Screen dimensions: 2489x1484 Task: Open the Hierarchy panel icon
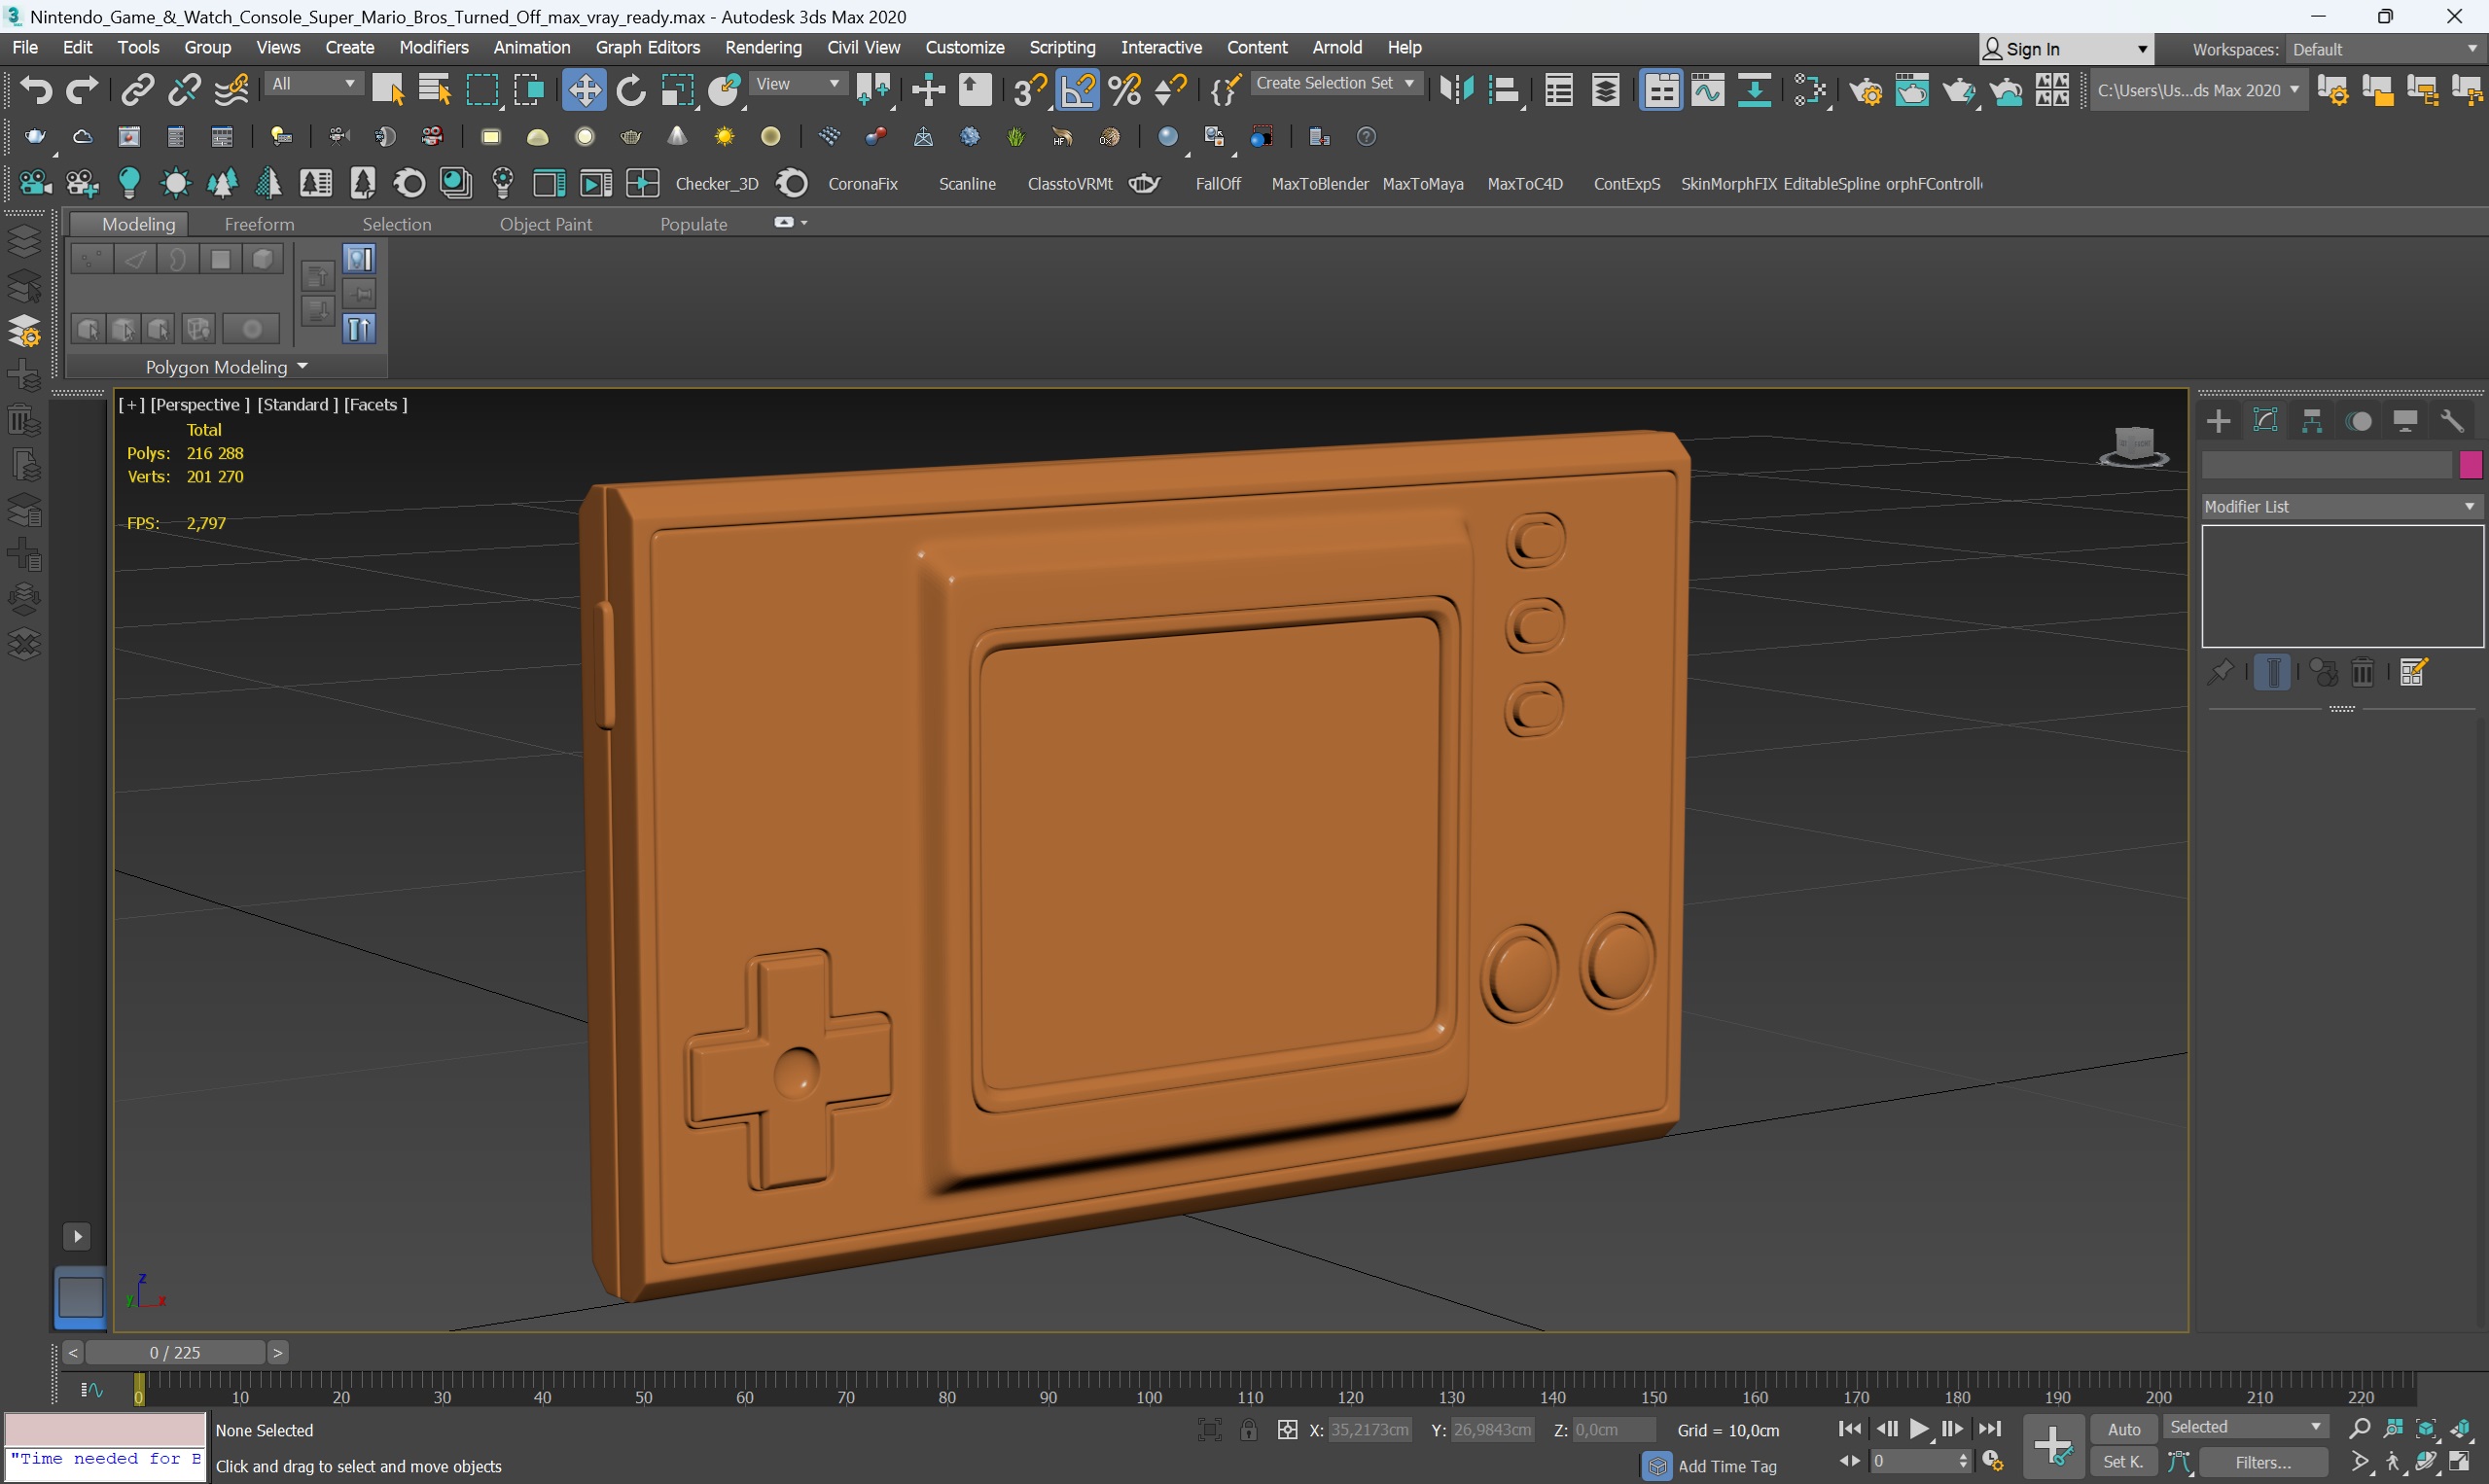[2312, 421]
